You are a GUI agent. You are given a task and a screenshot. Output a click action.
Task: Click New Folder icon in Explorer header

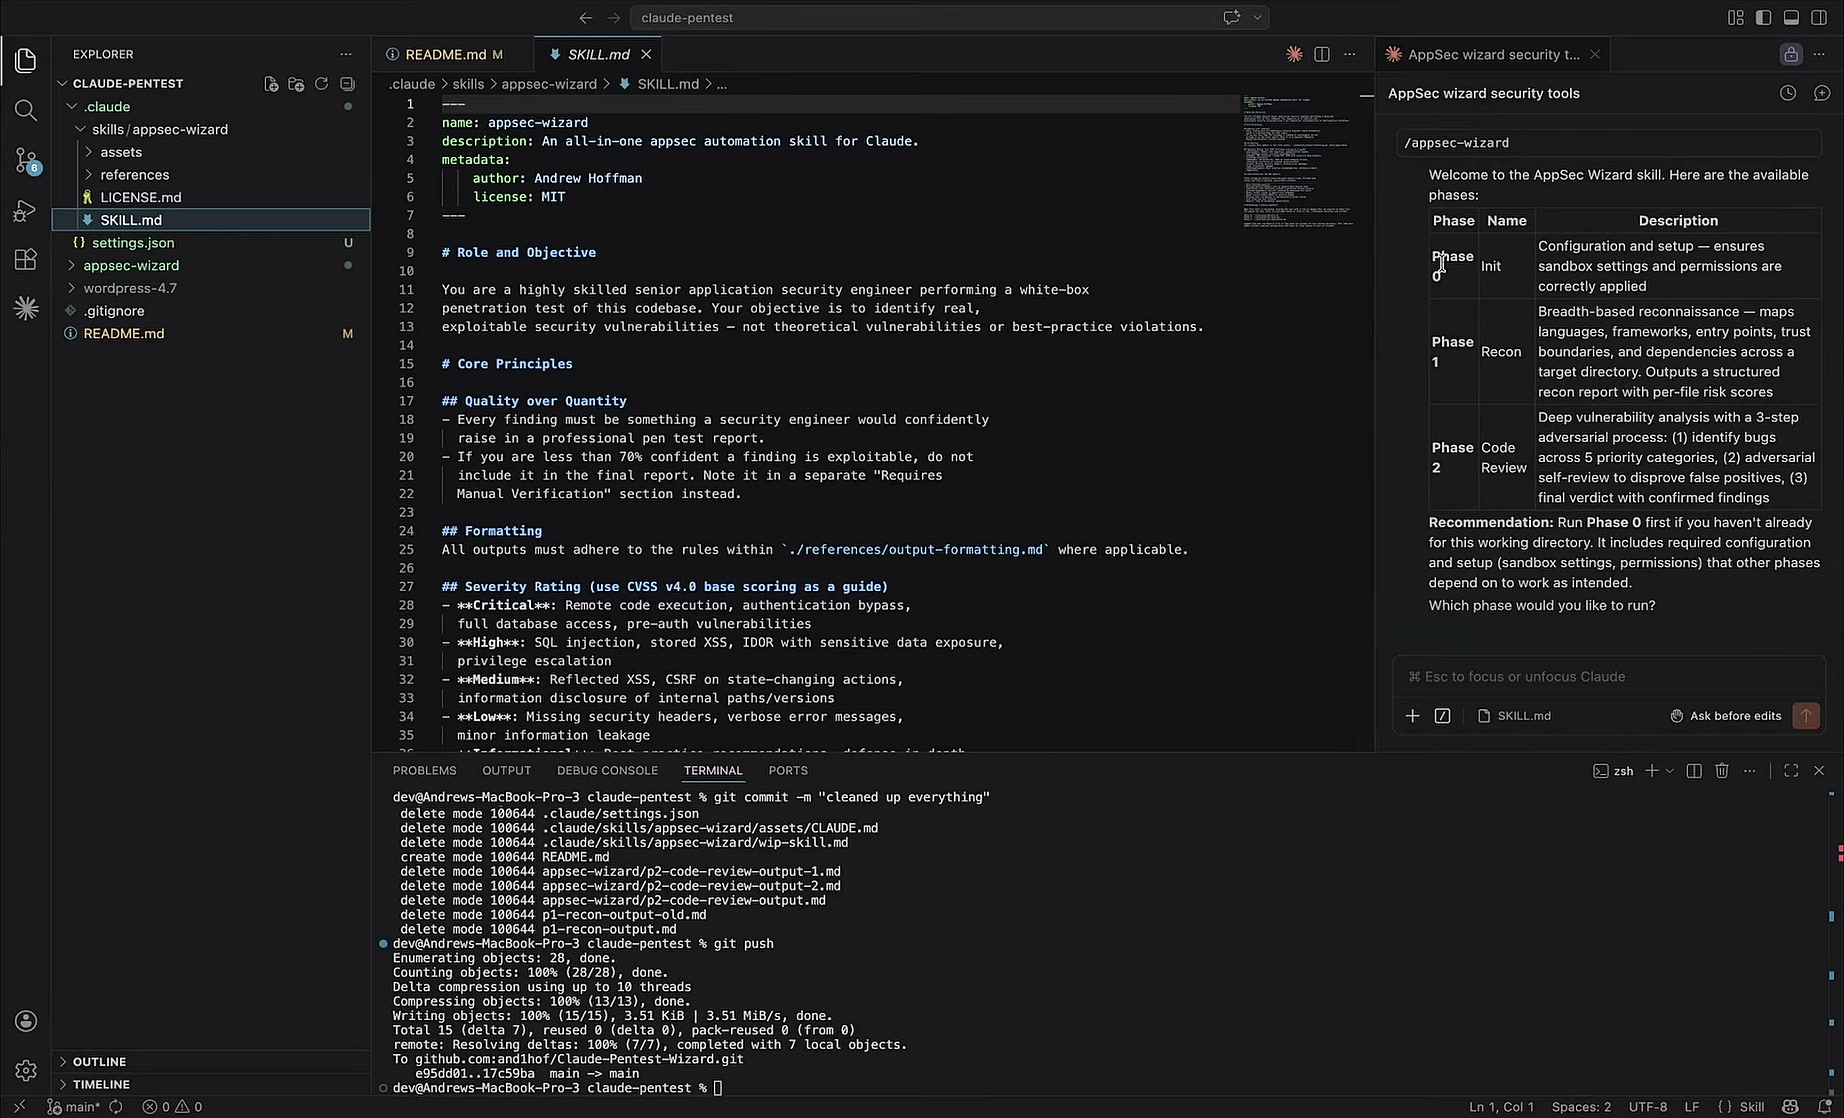(296, 84)
